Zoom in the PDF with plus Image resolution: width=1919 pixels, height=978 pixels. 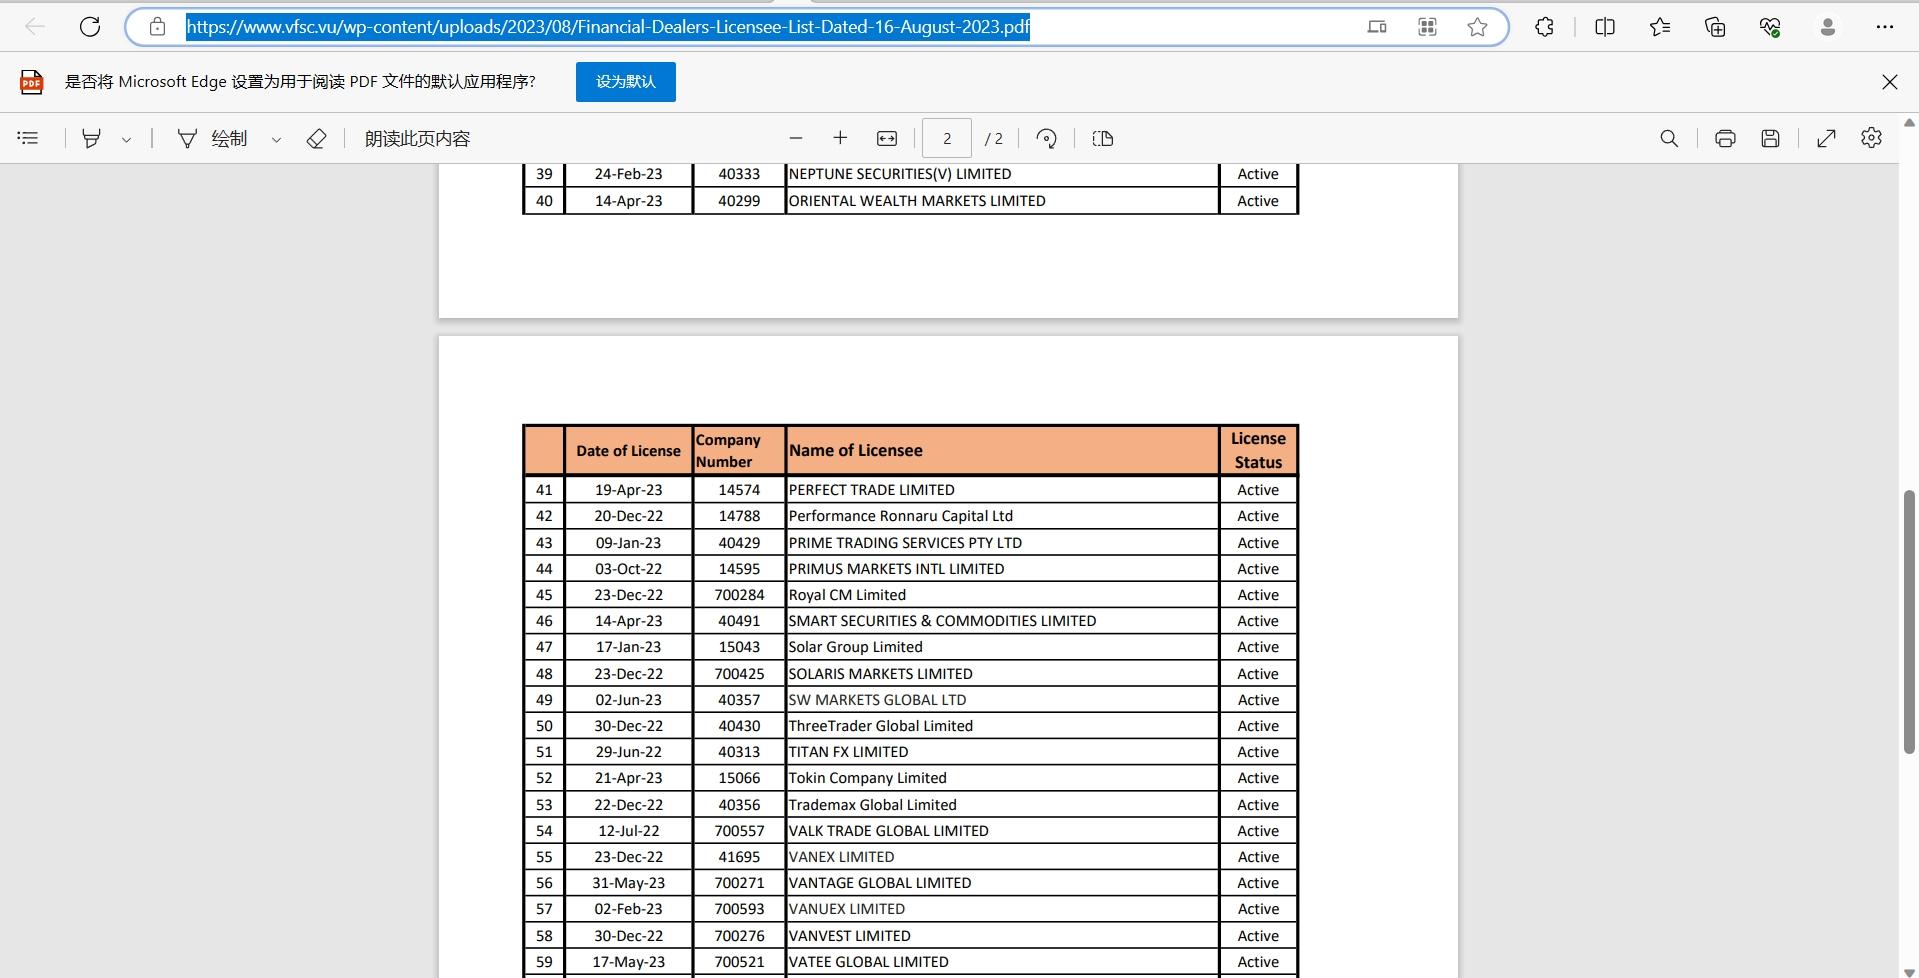tap(840, 138)
